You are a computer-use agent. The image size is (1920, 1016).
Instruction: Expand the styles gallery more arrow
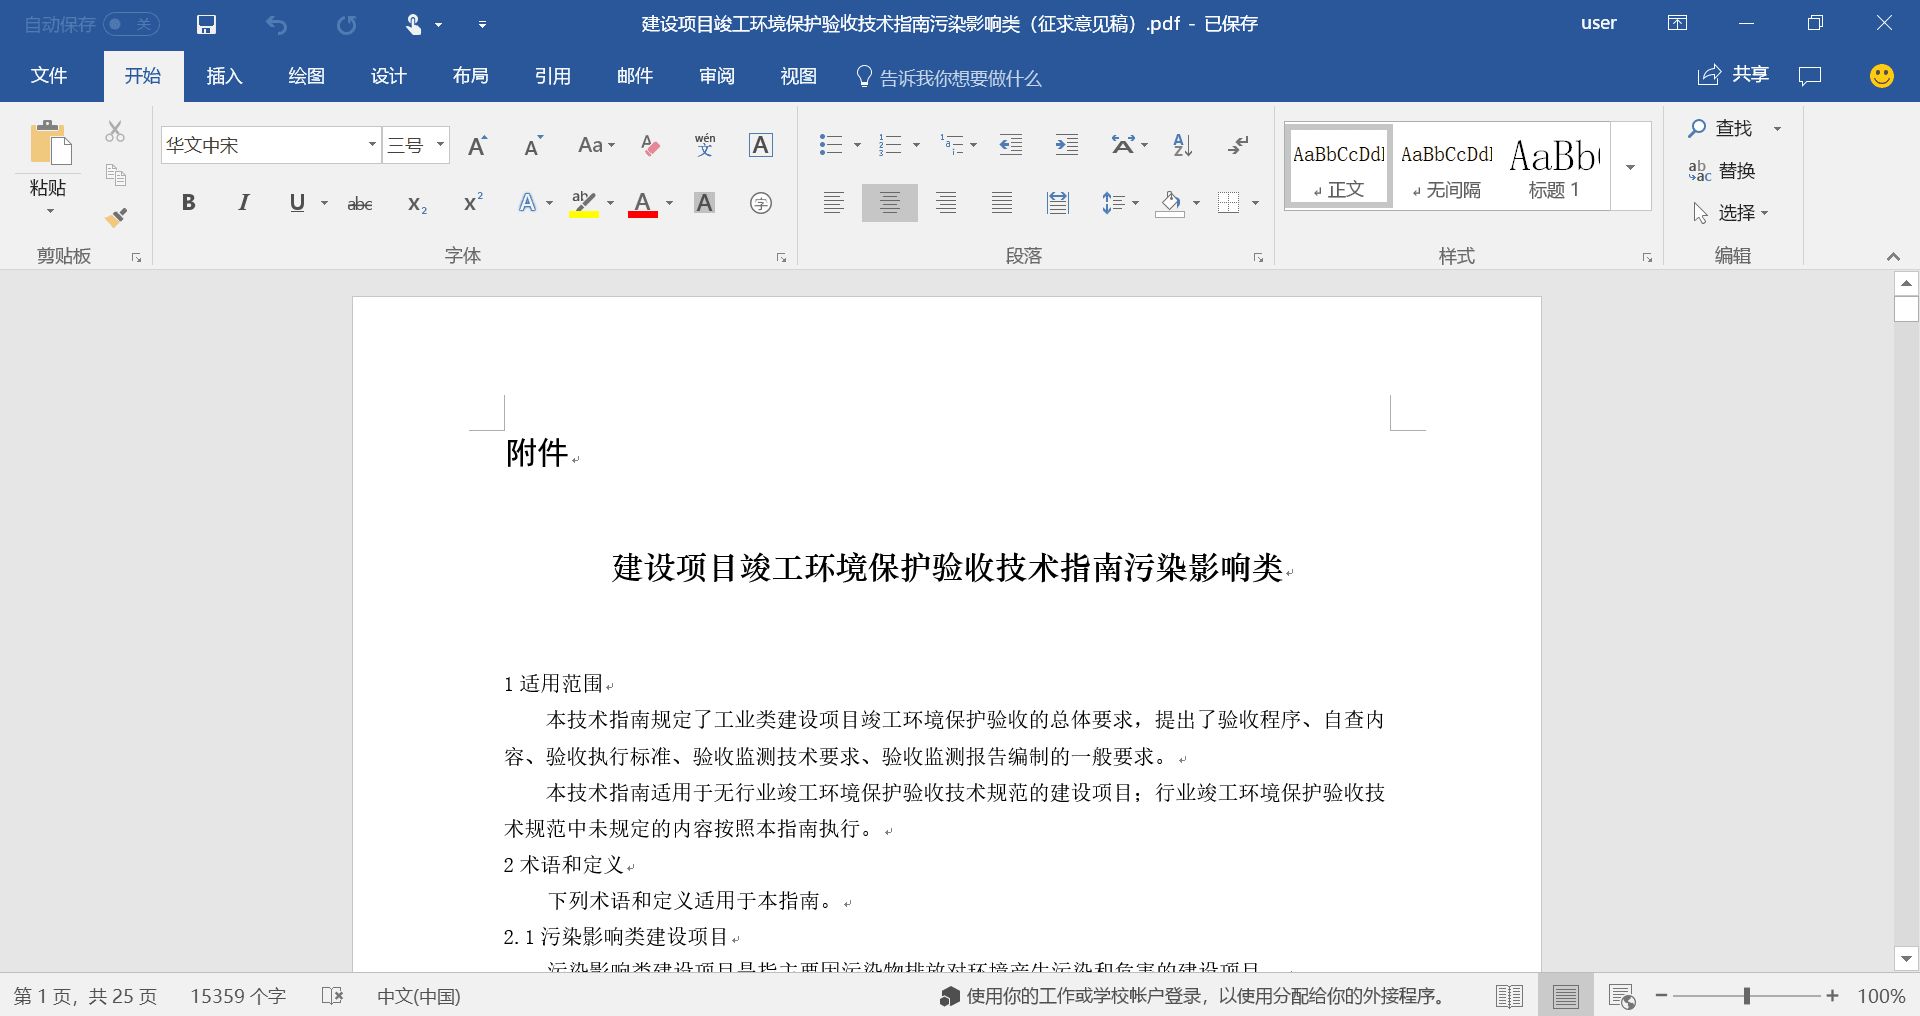pos(1630,166)
